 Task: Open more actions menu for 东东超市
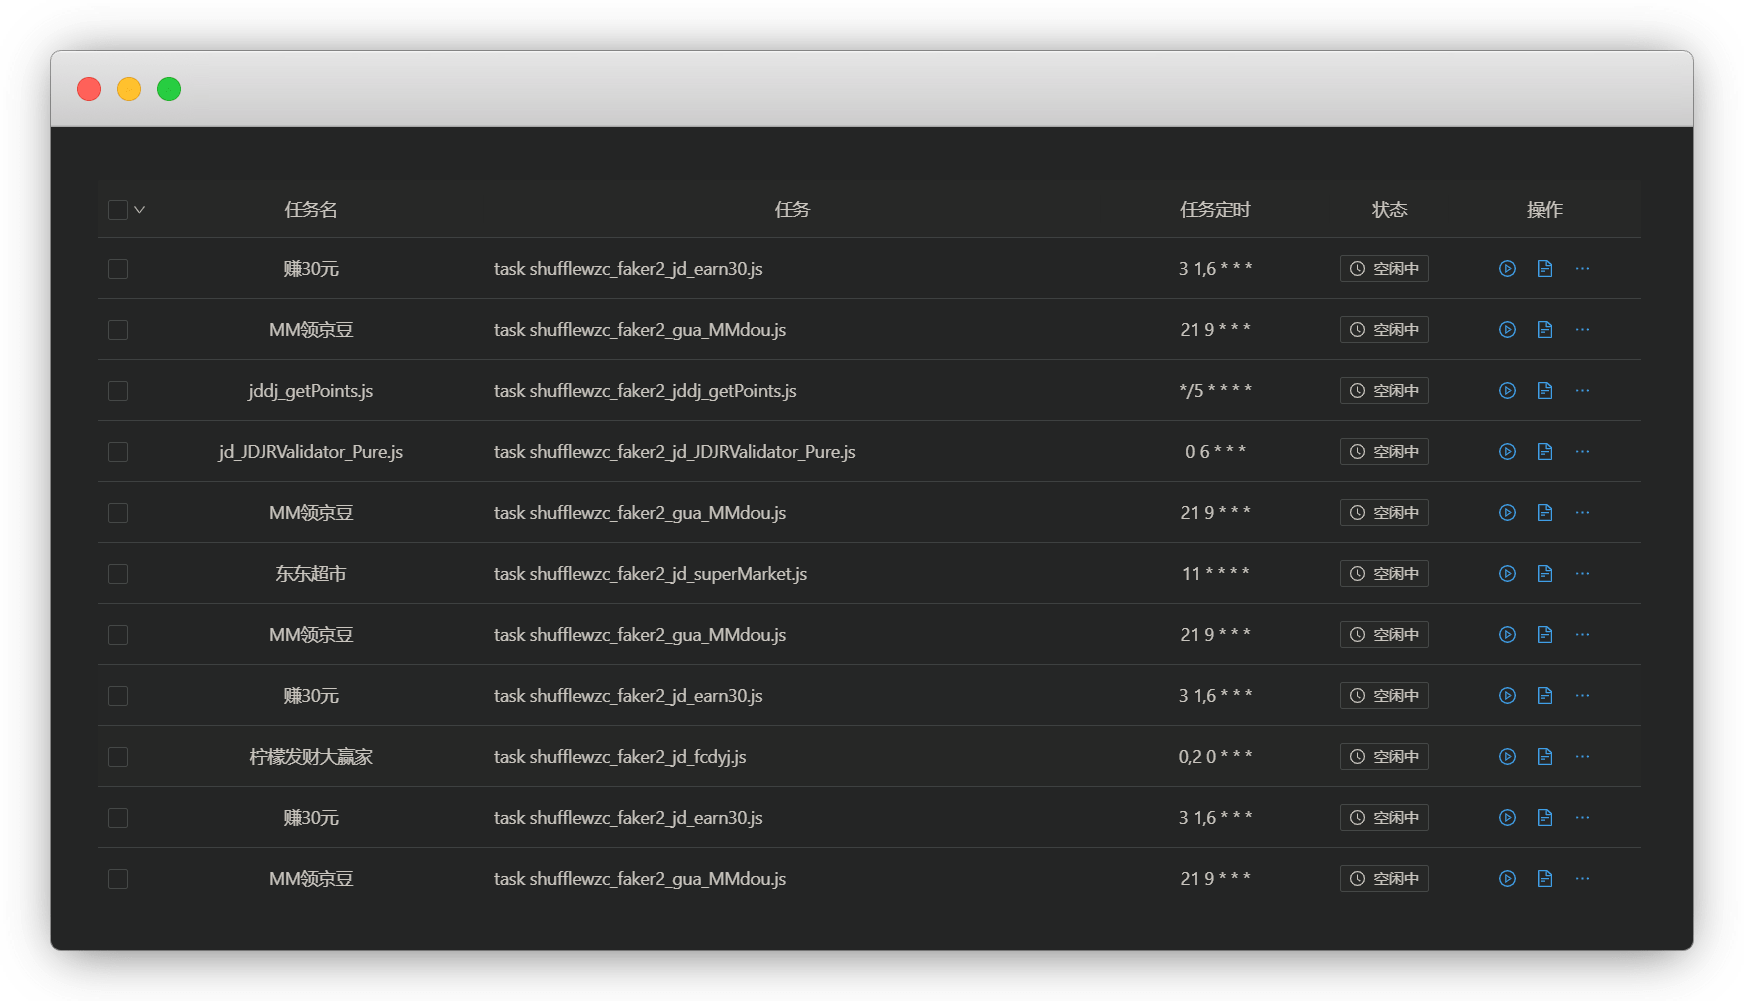coord(1582,574)
